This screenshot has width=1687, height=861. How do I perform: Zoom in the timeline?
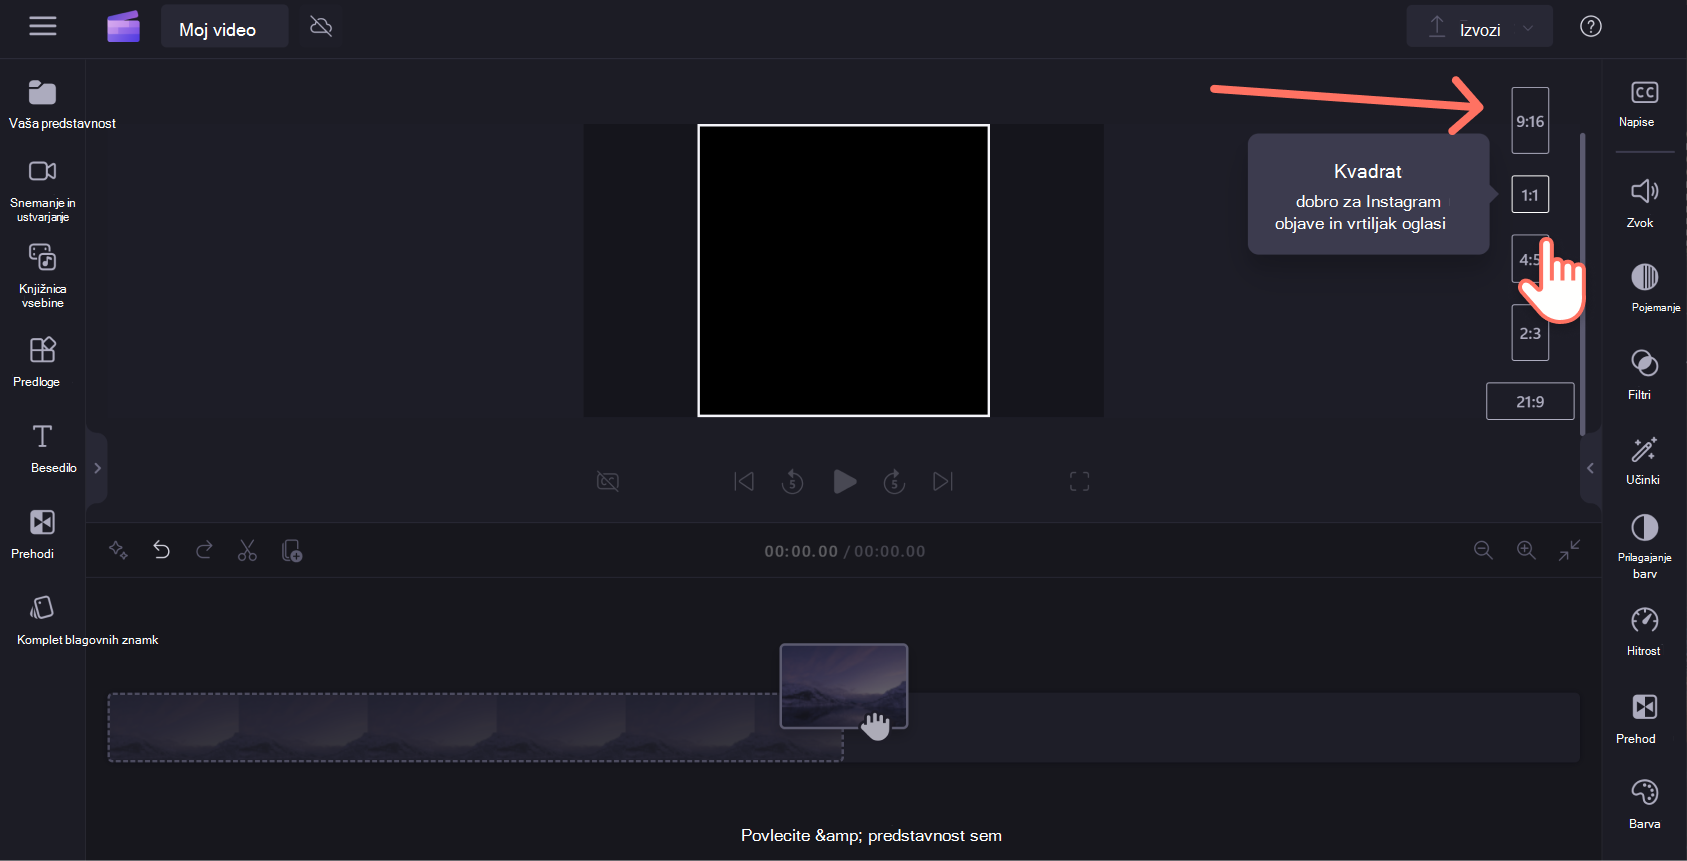1526,550
